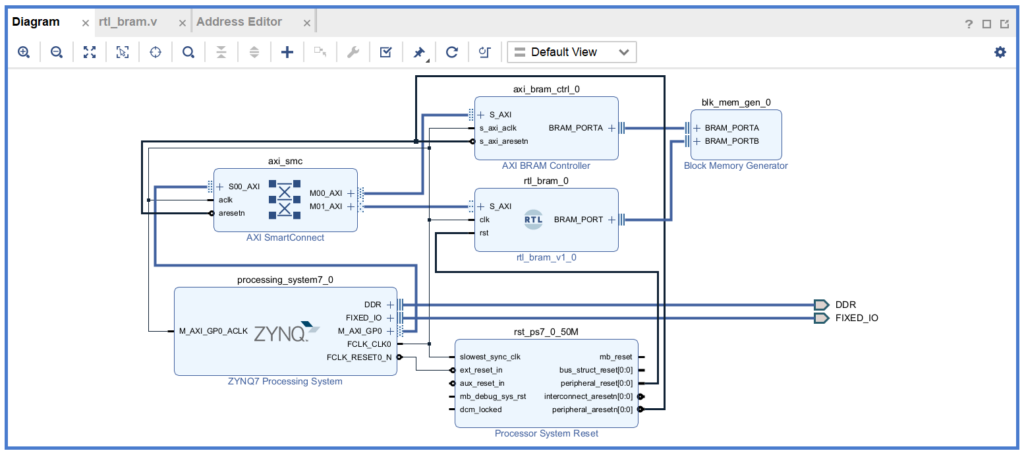Expand BRAM_PORTA on AXI BRAM Controller
The width and height of the screenshot is (1024, 455).
point(611,128)
